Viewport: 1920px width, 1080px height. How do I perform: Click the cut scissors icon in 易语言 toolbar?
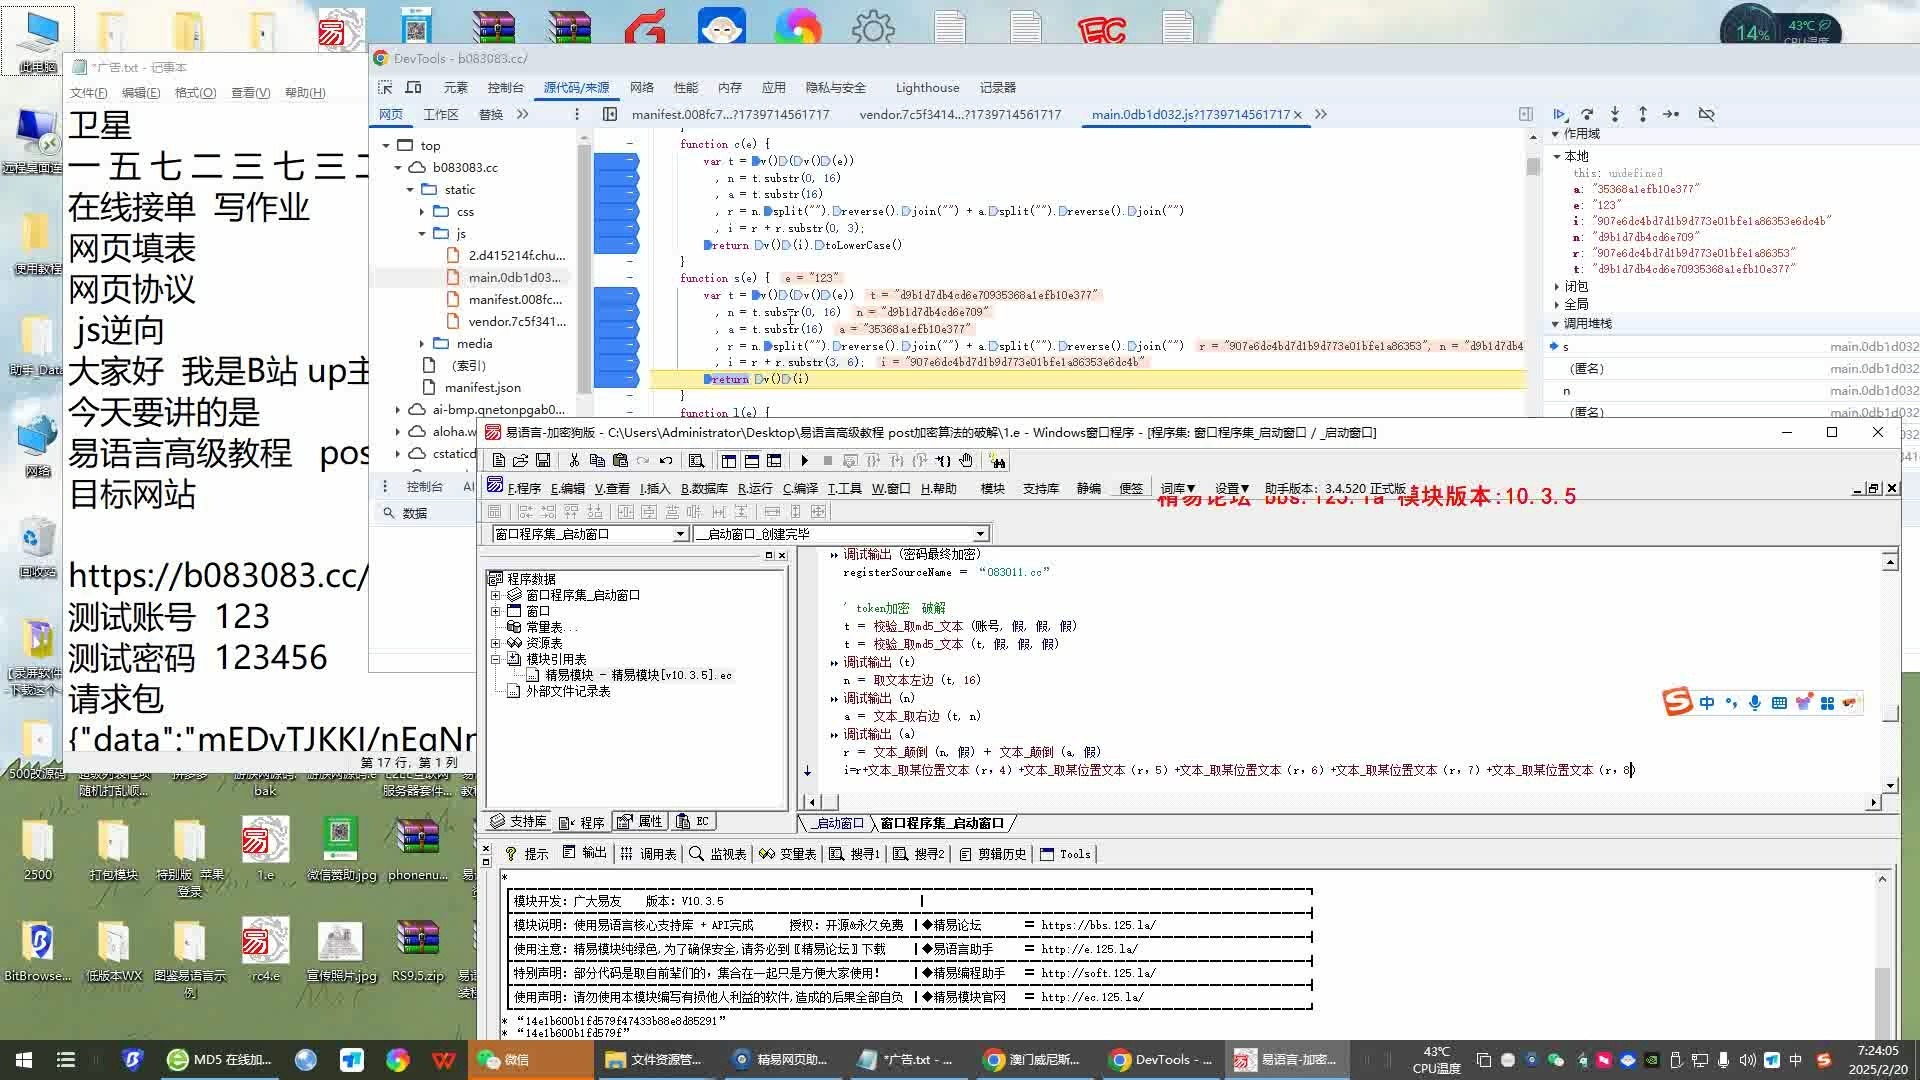574,461
